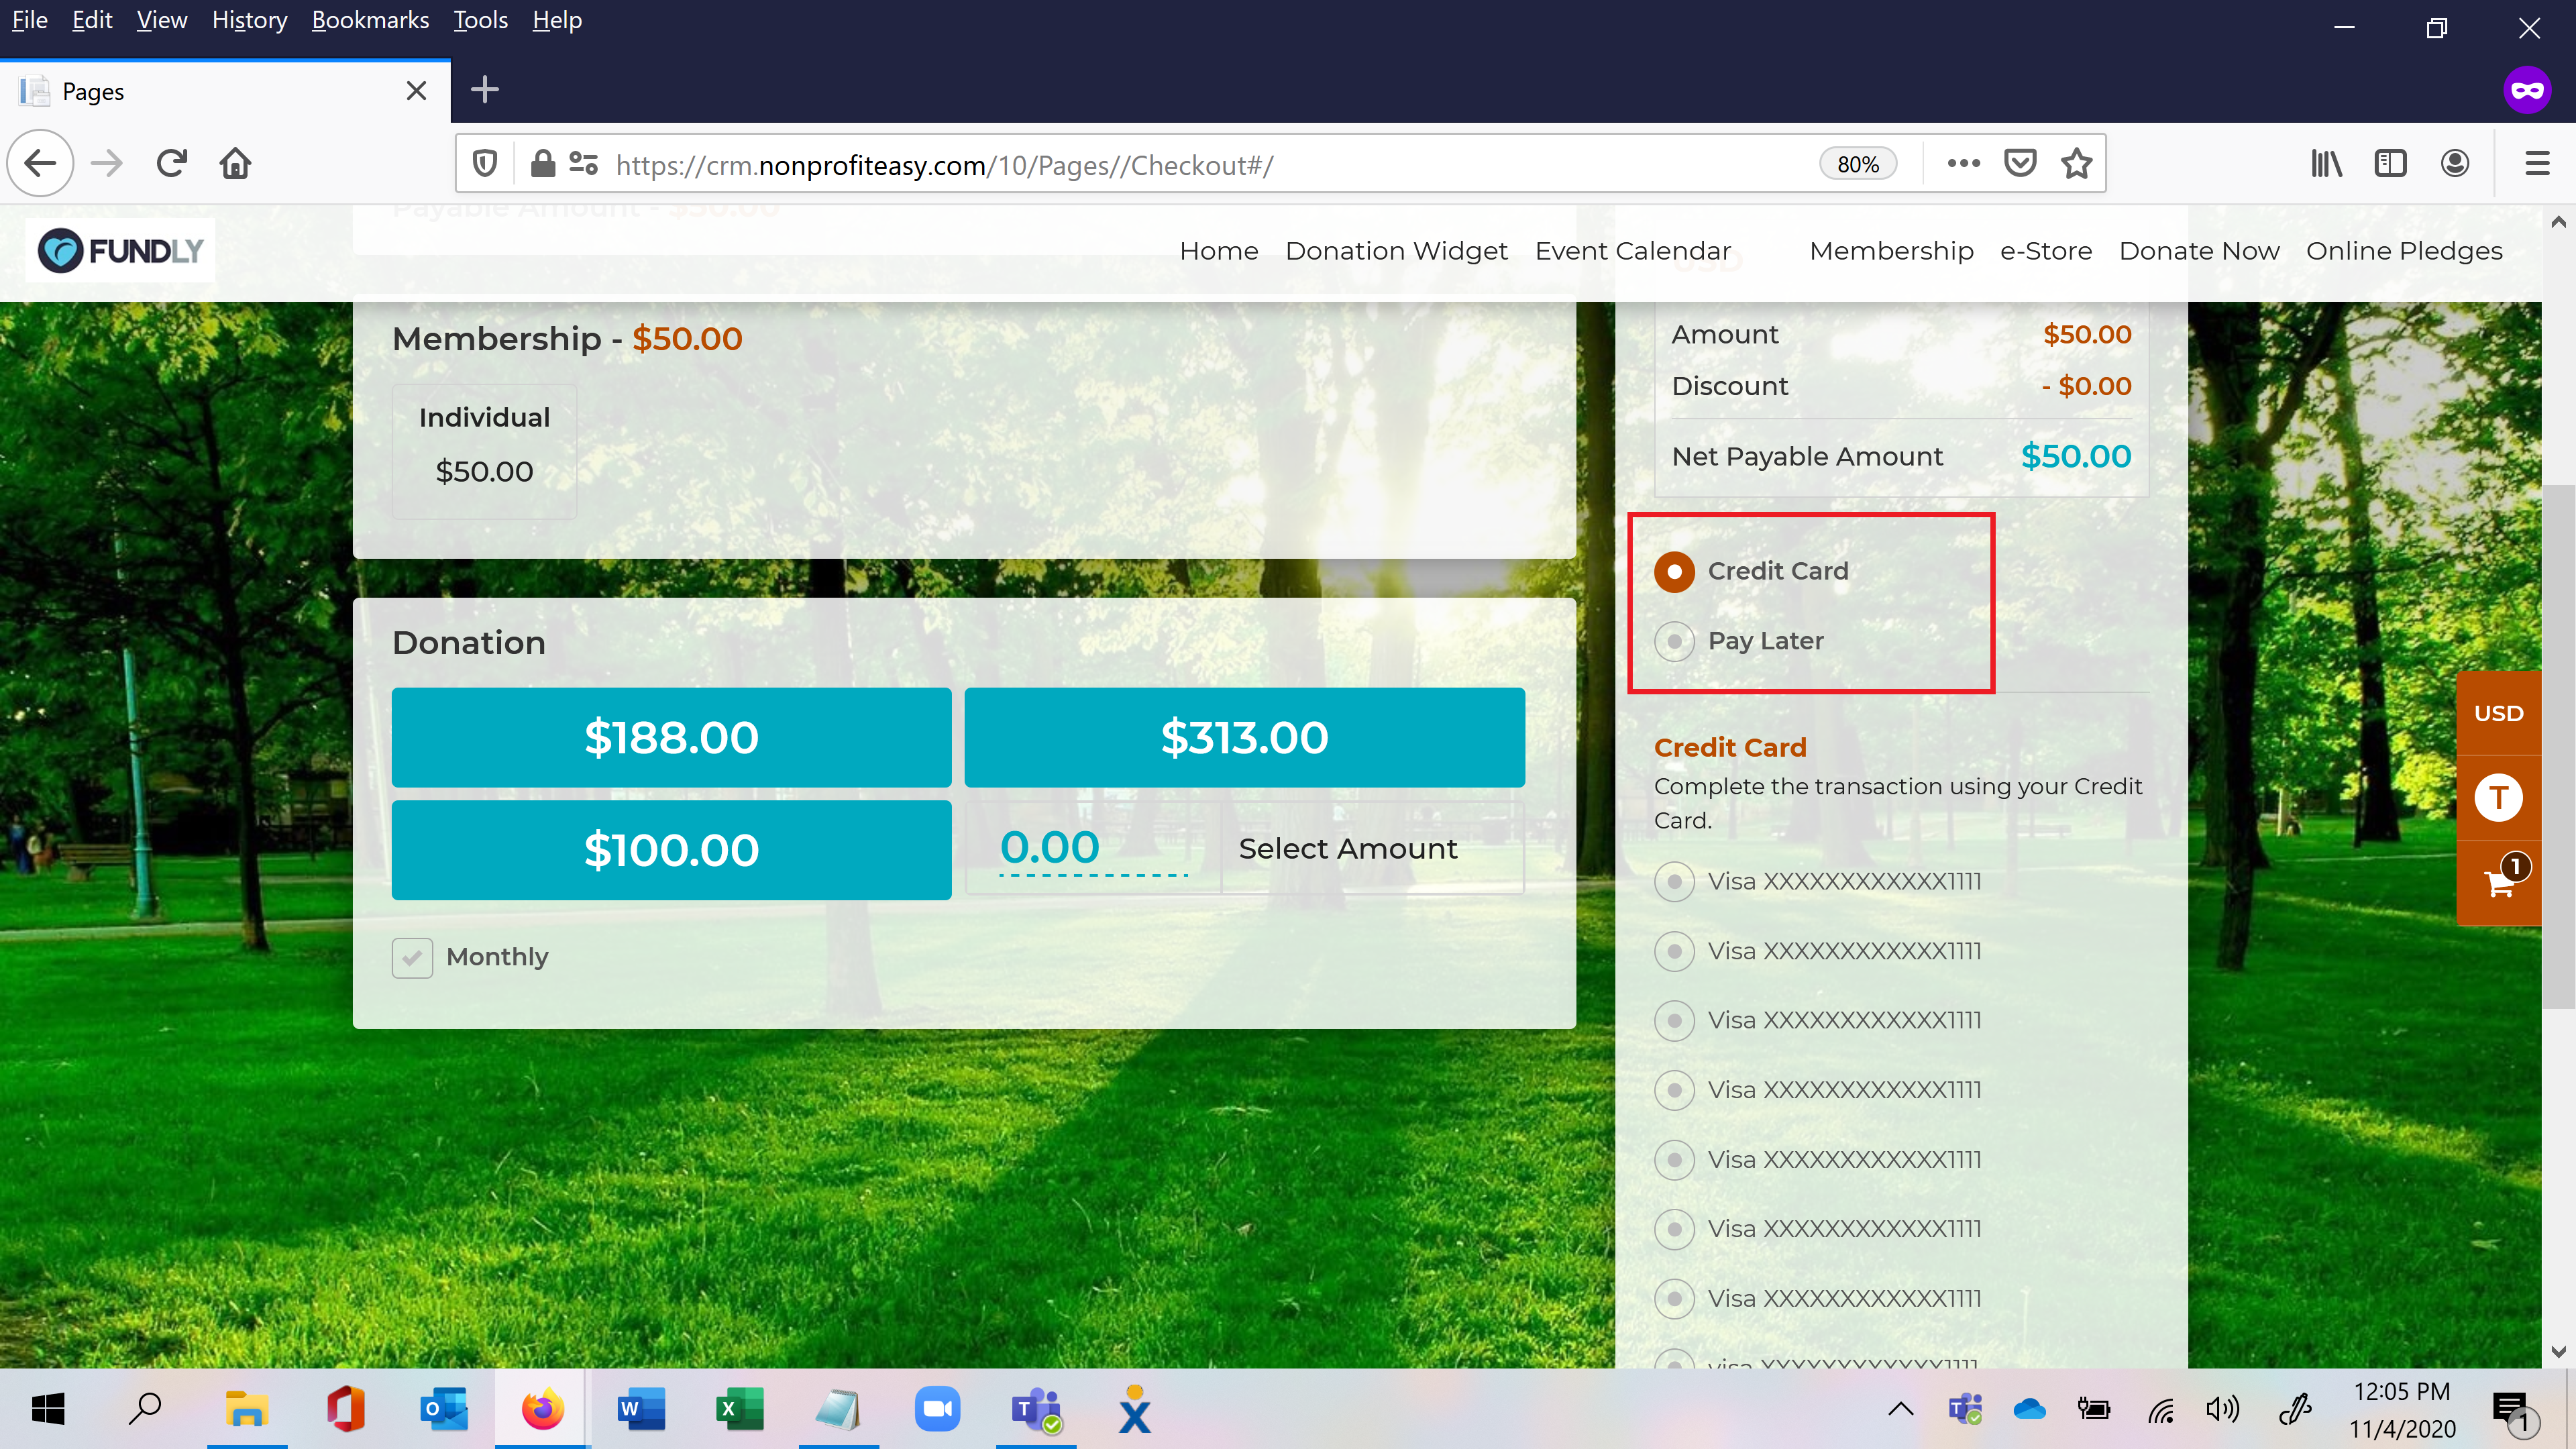This screenshot has width=2576, height=1449.
Task: Select the Individual $50.00 membership
Action: (x=484, y=451)
